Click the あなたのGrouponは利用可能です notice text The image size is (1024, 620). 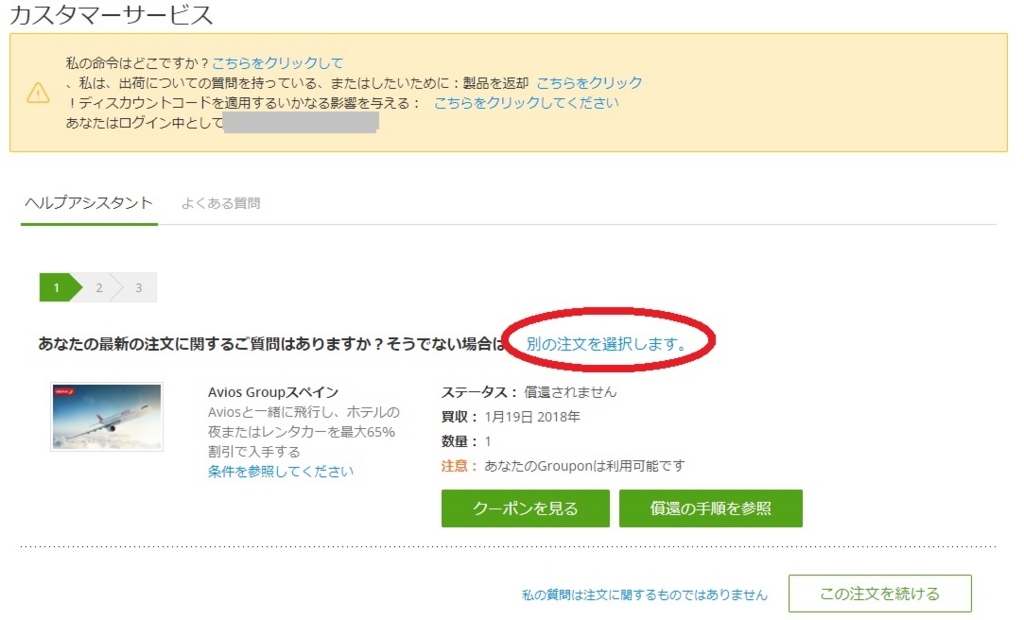point(584,466)
